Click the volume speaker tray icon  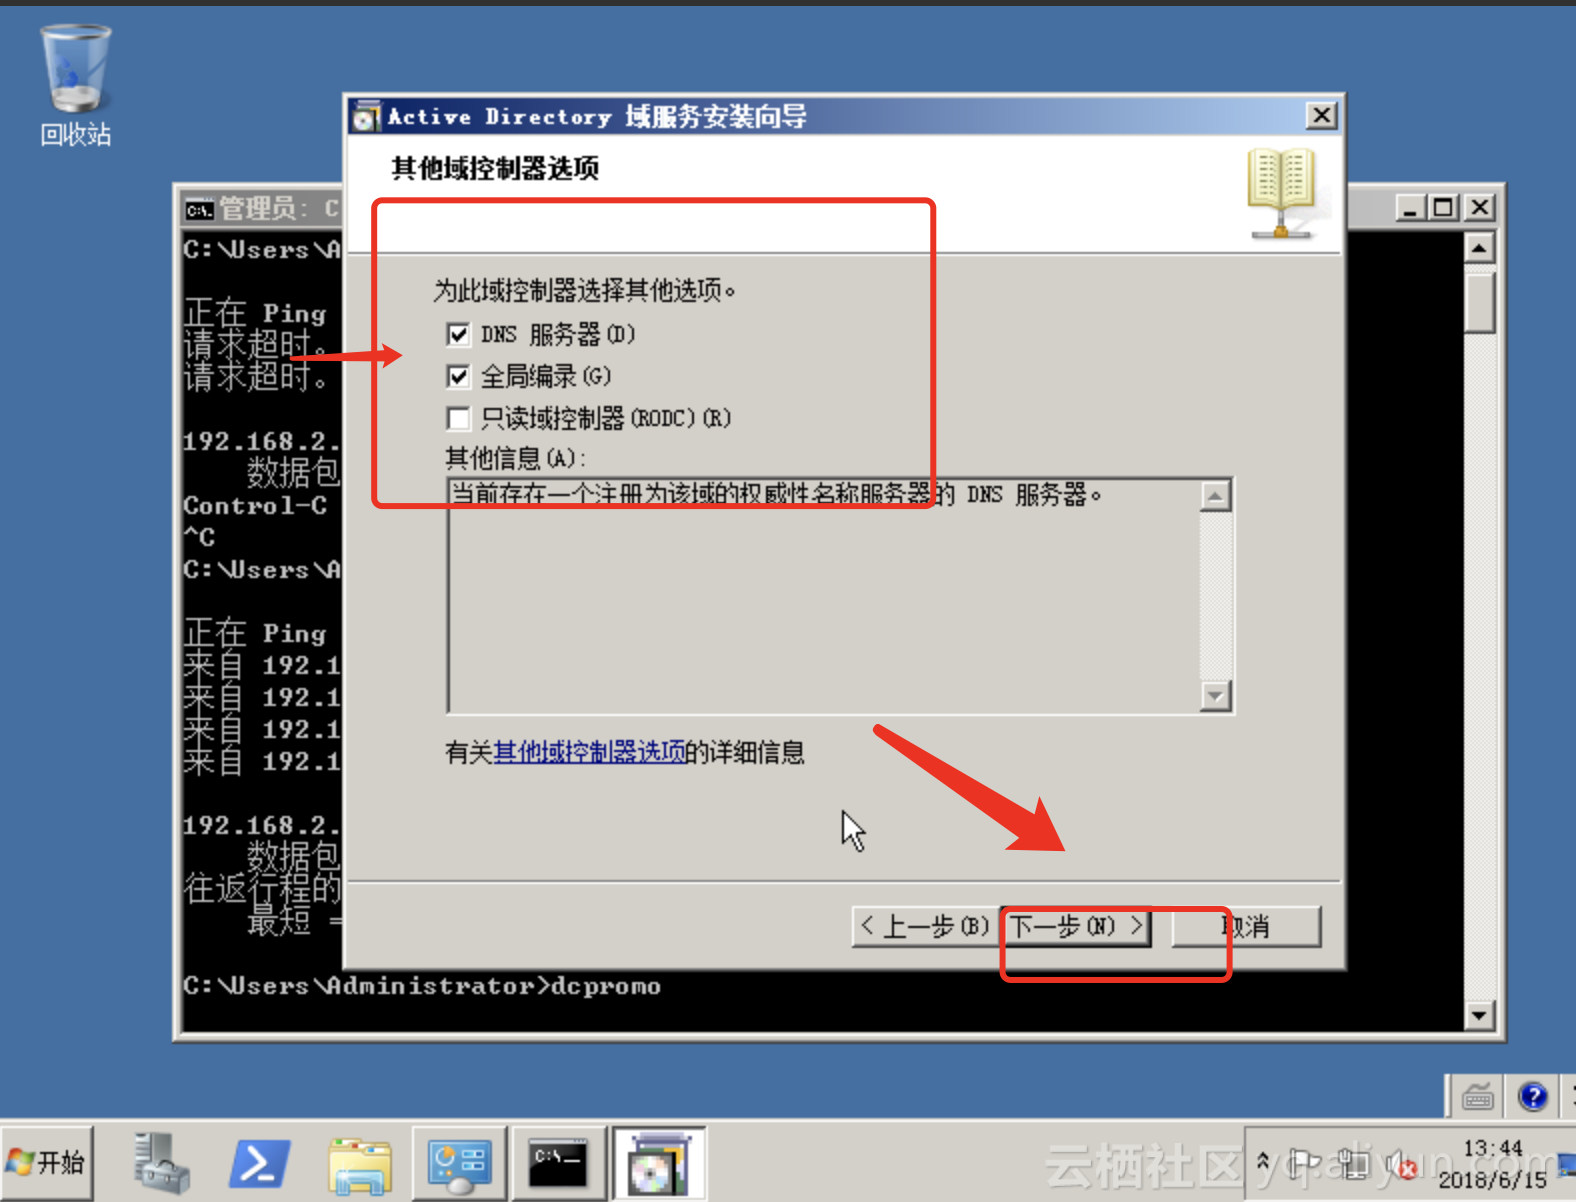1403,1164
